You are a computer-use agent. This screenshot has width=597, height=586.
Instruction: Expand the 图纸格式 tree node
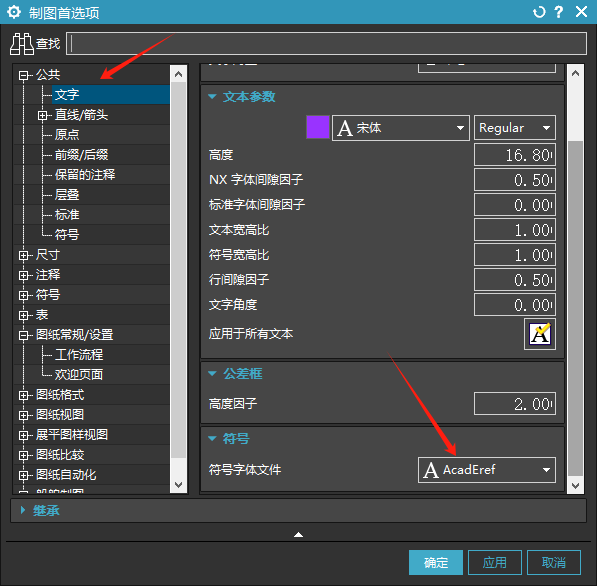click(x=24, y=395)
